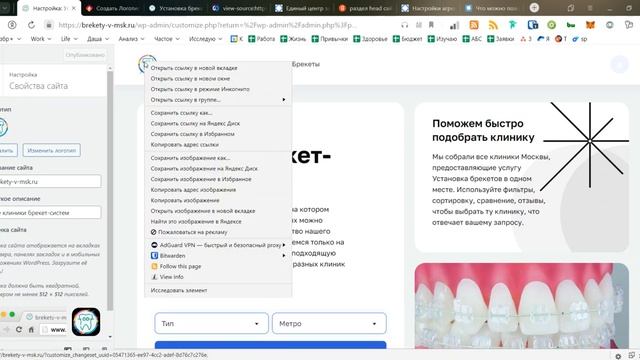The image size is (640, 360).
Task: Close the 'Настройка' browser tab
Action: (73, 8)
